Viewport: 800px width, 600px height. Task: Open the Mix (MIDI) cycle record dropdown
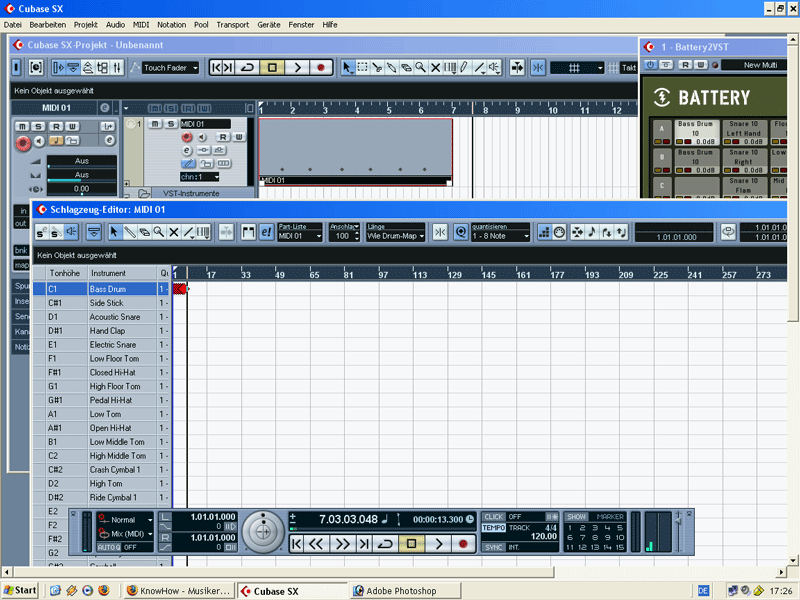pos(125,534)
